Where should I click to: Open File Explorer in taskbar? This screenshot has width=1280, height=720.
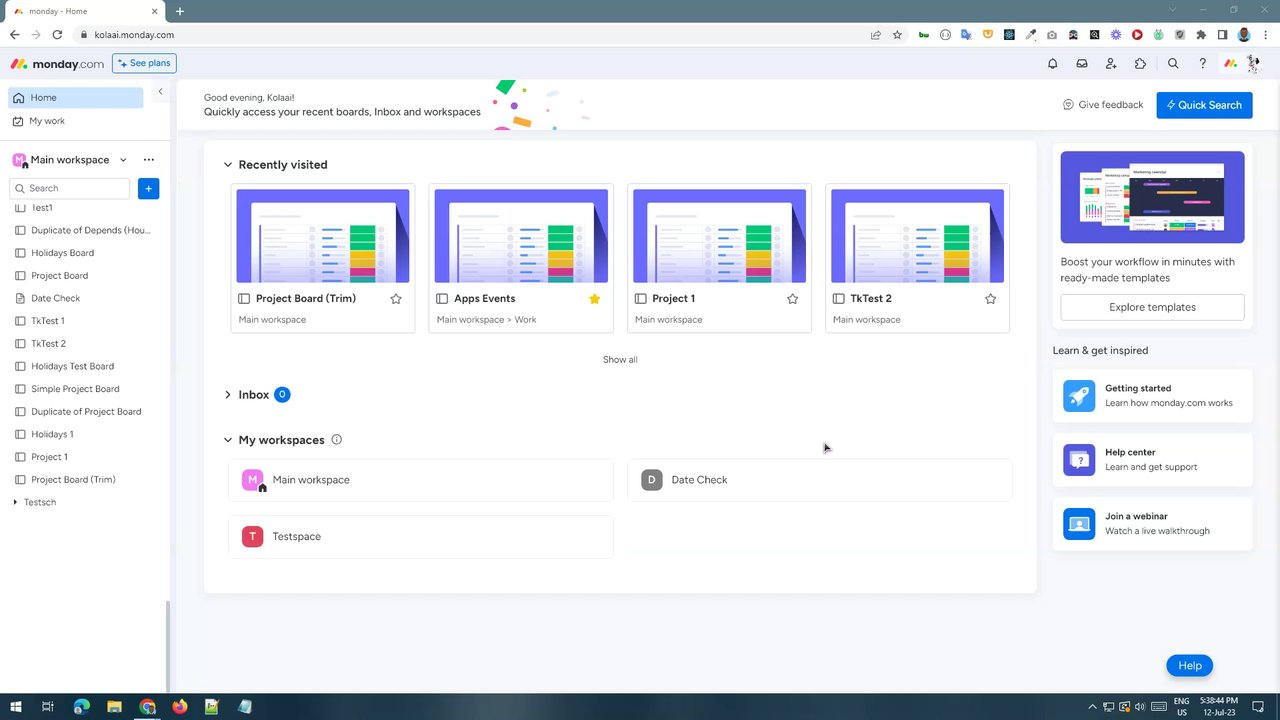114,707
